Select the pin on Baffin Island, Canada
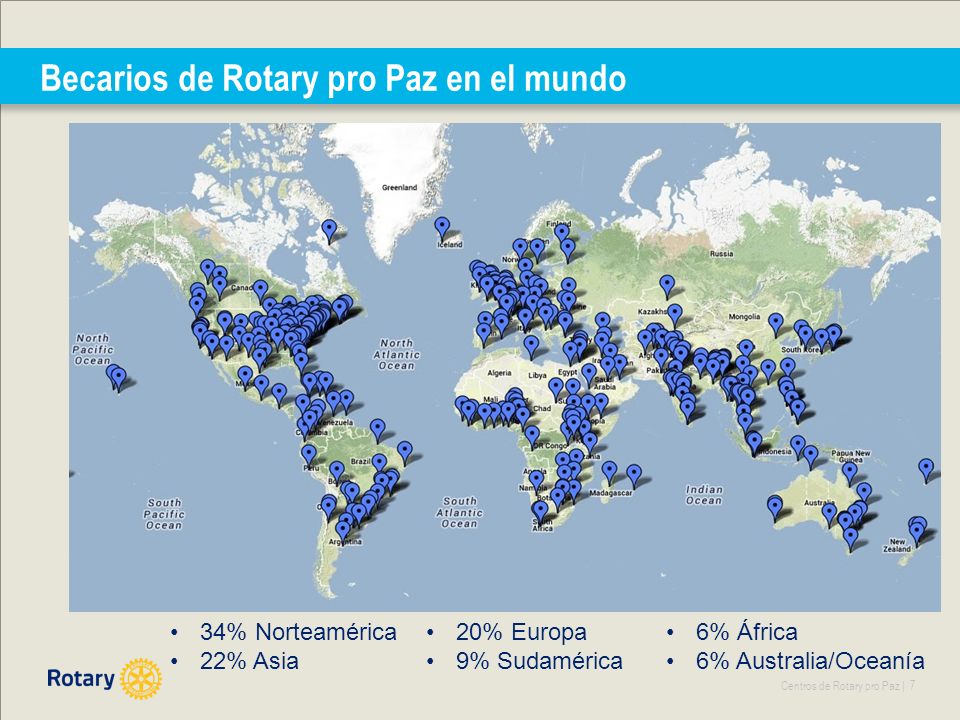 [329, 231]
